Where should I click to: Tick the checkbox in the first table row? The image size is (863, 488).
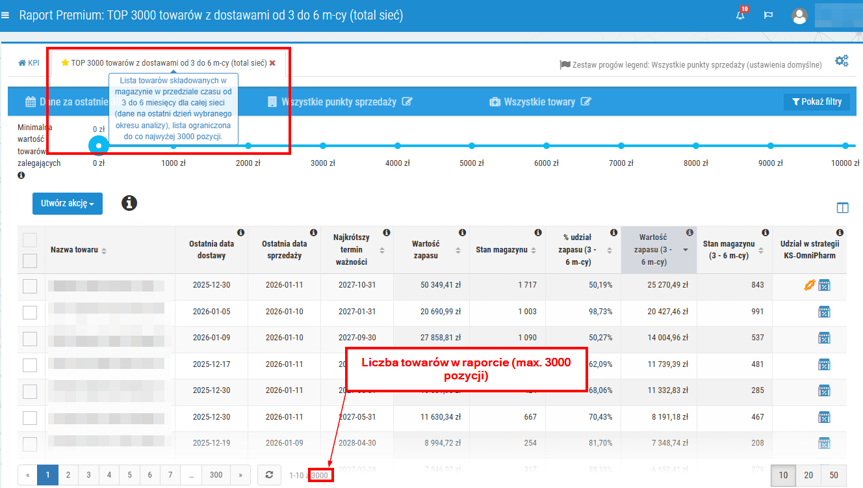30,286
